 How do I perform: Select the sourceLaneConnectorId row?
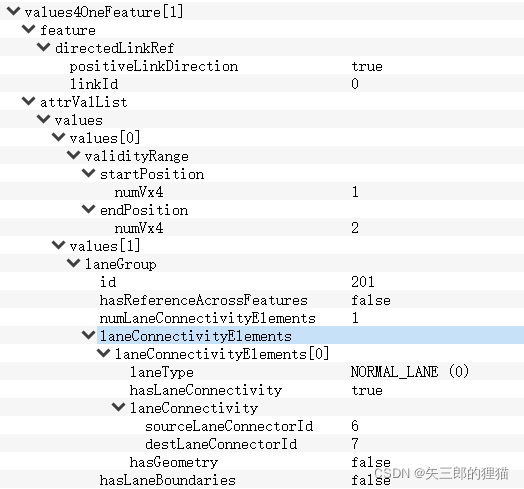(x=262, y=425)
